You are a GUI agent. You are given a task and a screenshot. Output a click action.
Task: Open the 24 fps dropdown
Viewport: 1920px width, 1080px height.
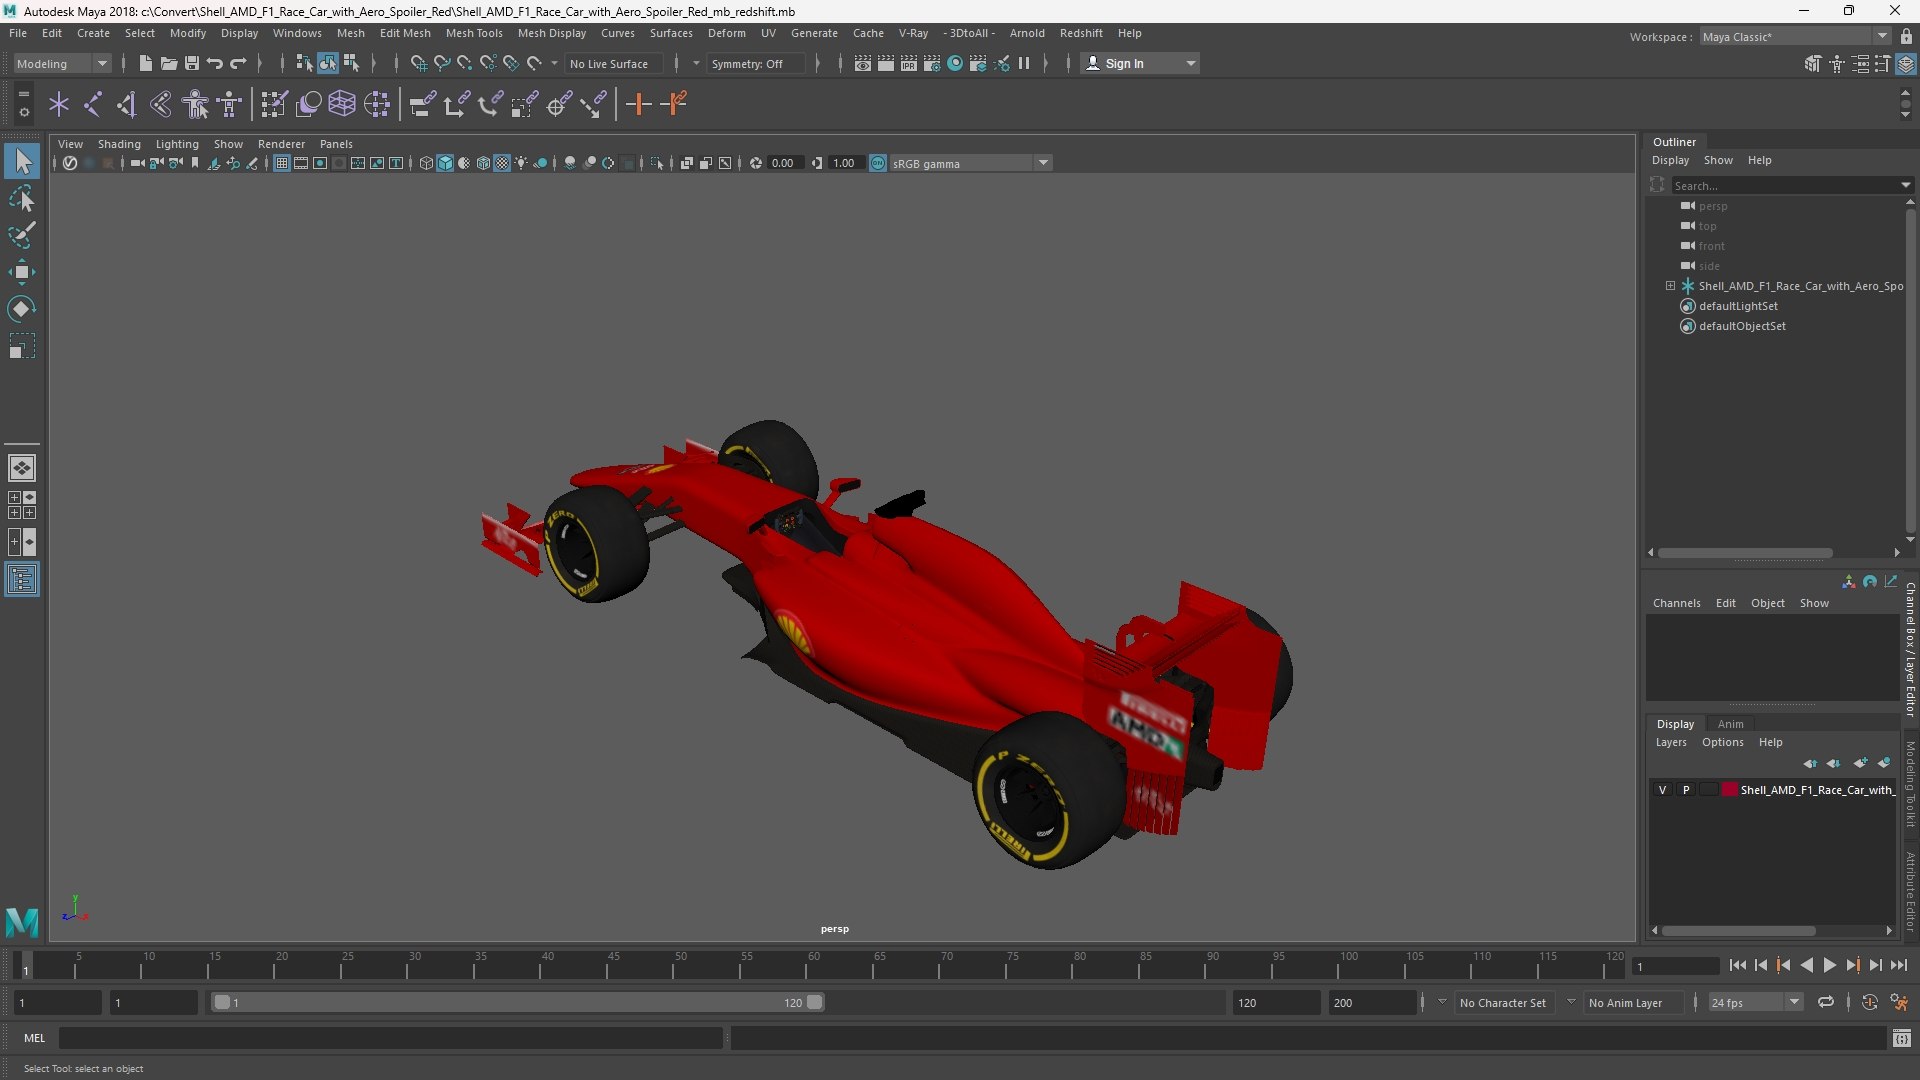tap(1756, 1003)
